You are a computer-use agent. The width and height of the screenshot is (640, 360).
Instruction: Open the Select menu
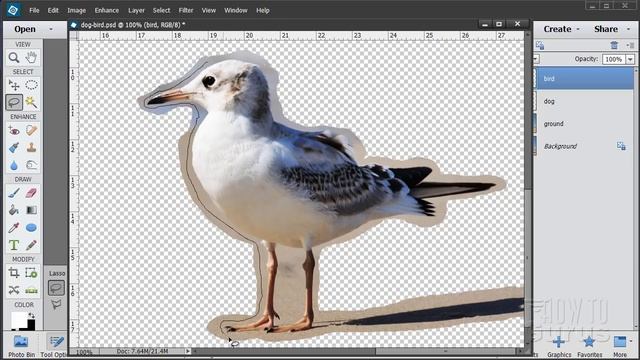[x=162, y=11]
